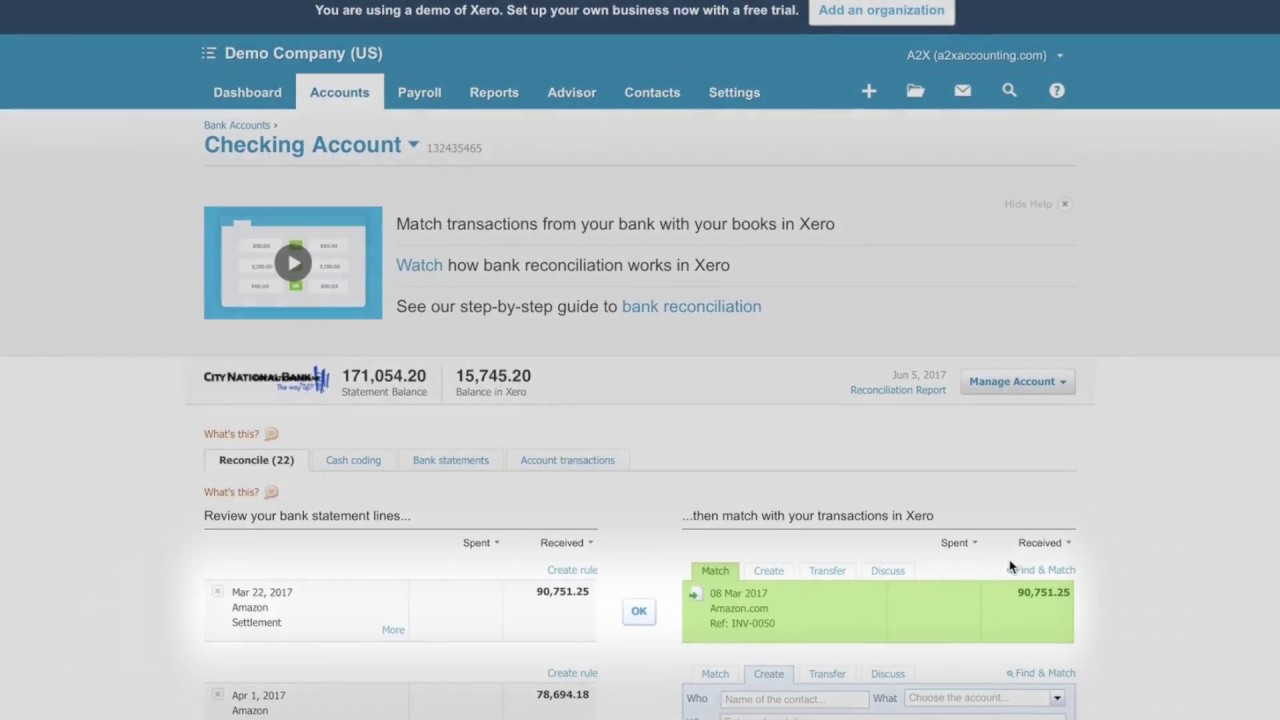Click the 15,745.20 Balance in Xero value
1280x720 pixels.
493,376
